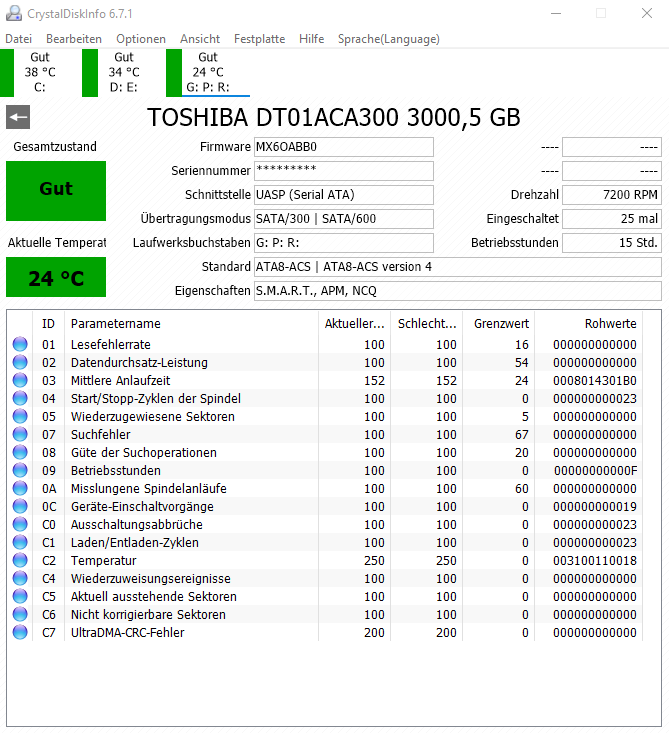Click the ID column header

48,323
